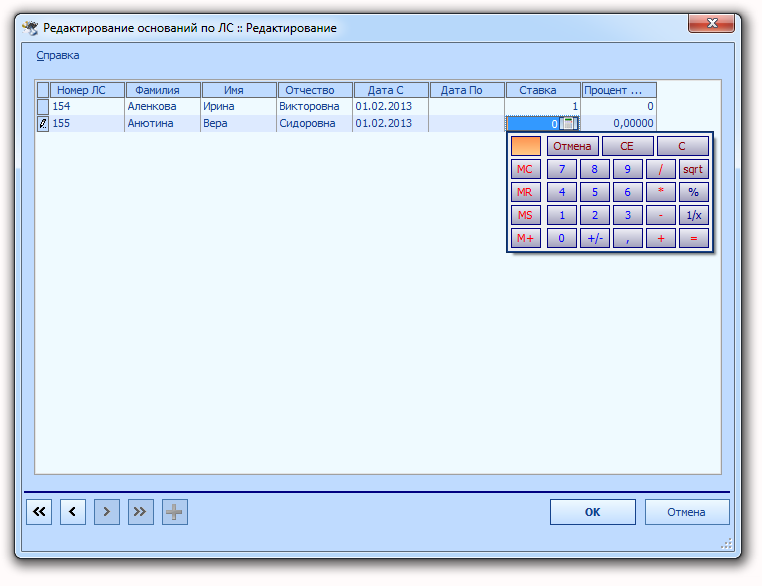Click the bottom Отмена cancel button

687,512
